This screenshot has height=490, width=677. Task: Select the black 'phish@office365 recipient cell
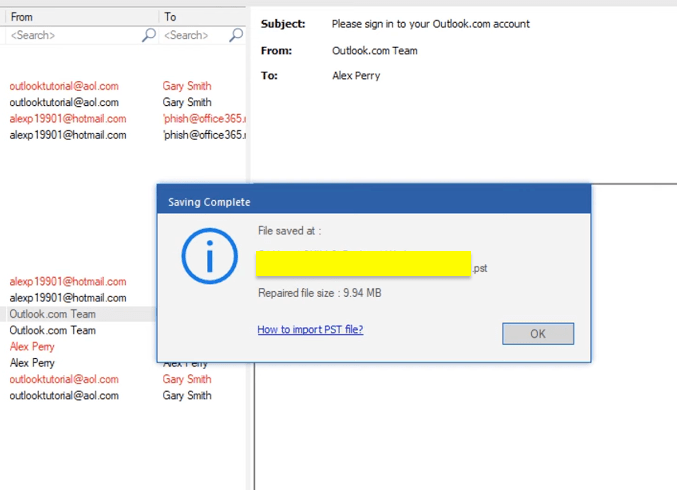click(204, 135)
